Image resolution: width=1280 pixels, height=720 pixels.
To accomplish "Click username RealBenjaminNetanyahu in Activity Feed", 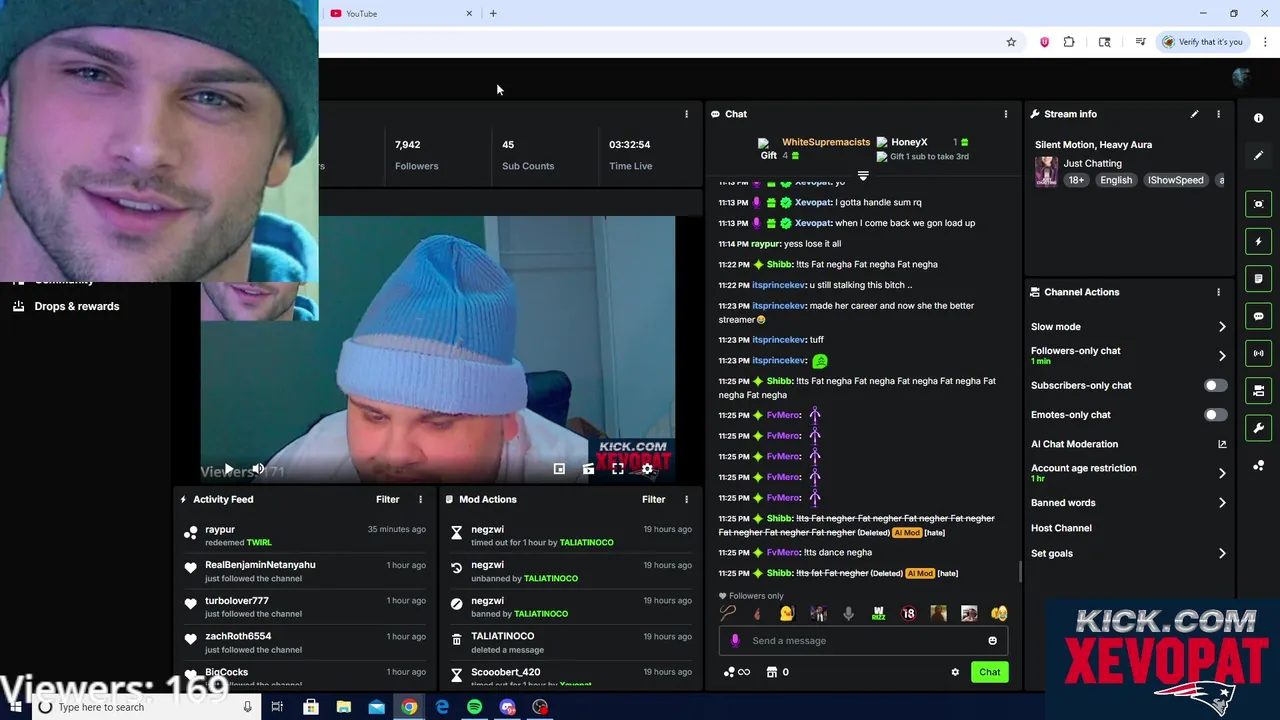I will [x=260, y=565].
